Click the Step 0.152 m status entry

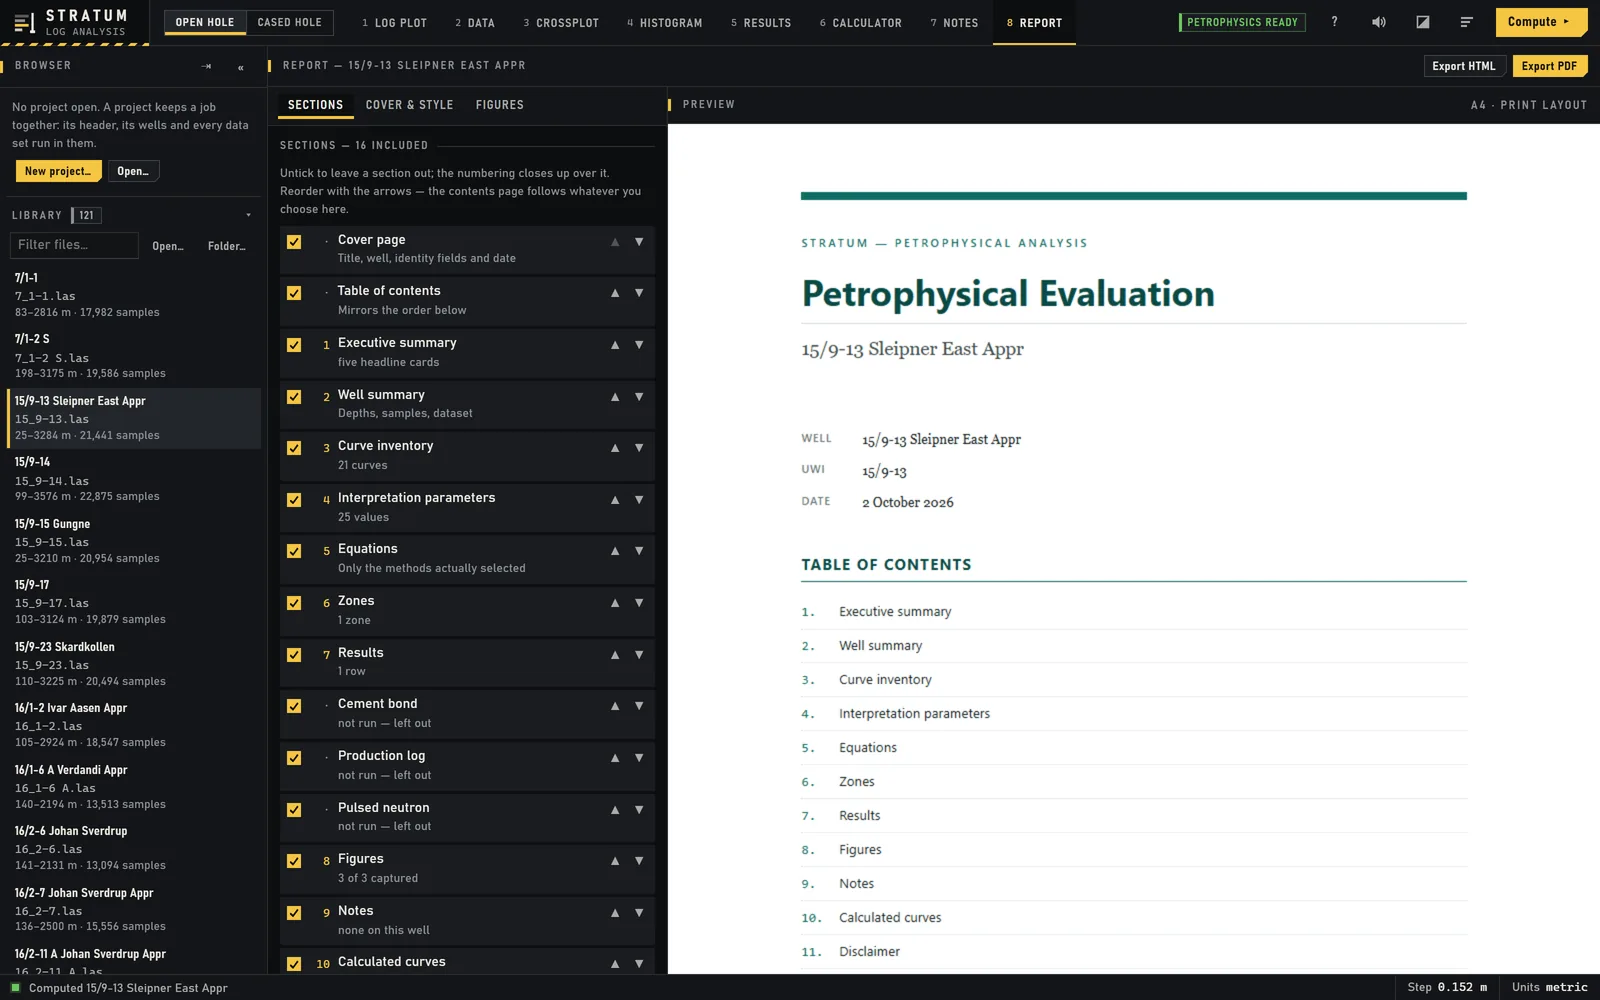(1447, 987)
